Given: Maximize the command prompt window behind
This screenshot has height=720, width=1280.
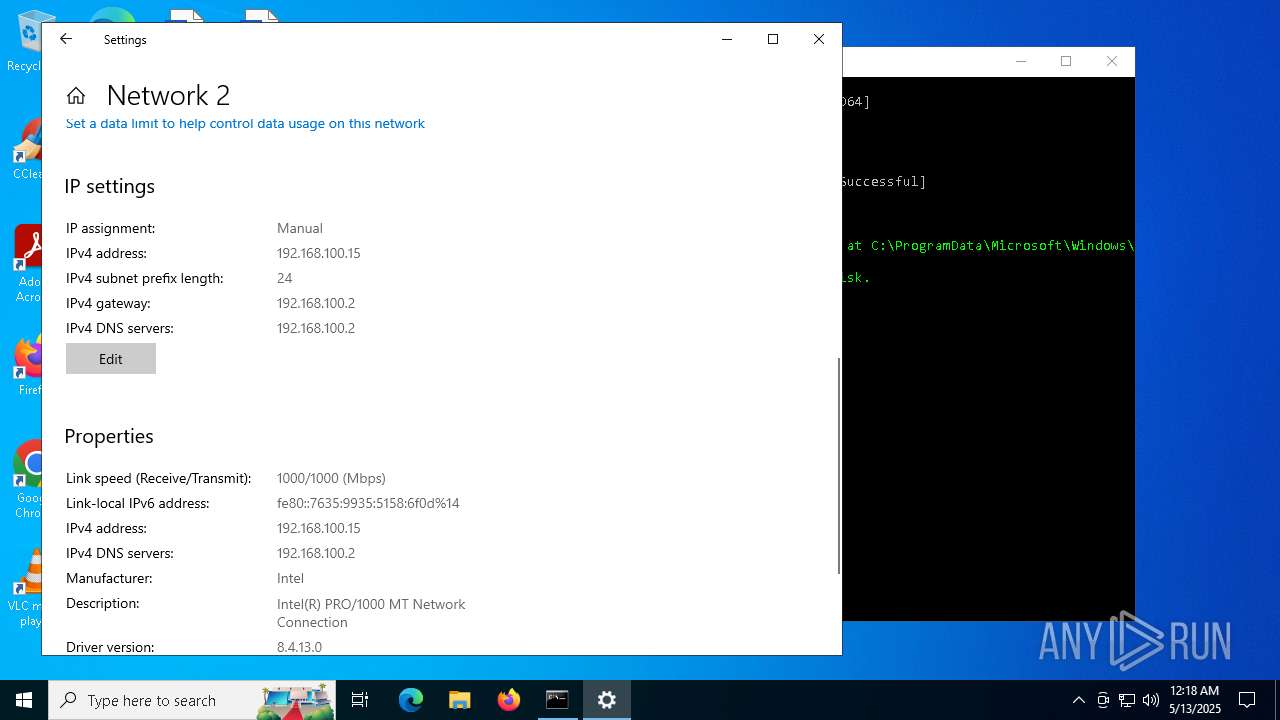Looking at the screenshot, I should tap(1066, 61).
